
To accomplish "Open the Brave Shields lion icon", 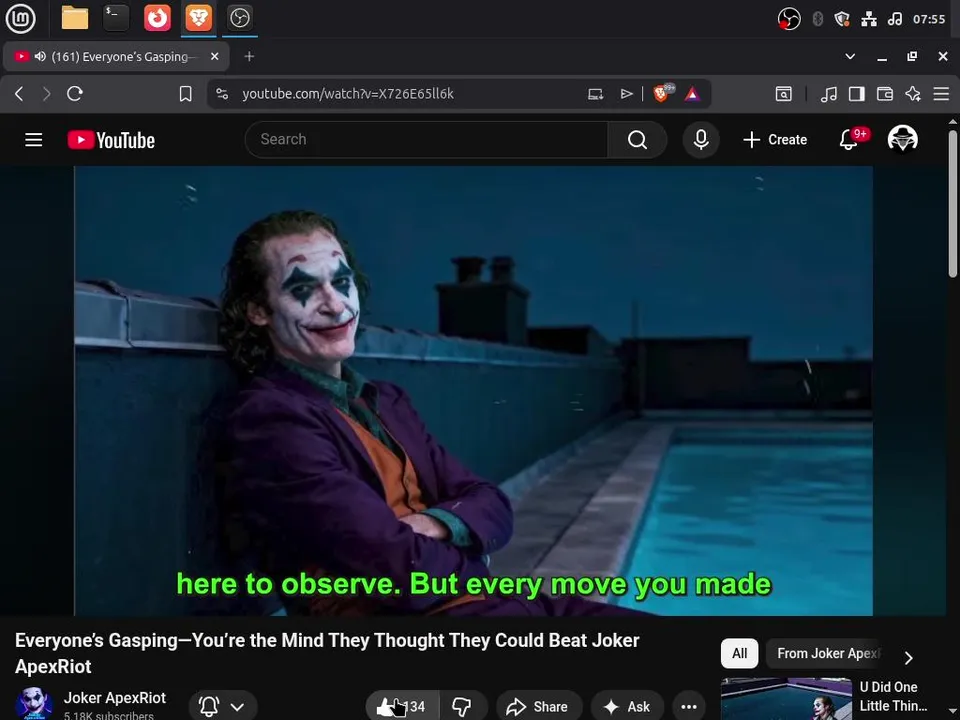I will click(662, 93).
